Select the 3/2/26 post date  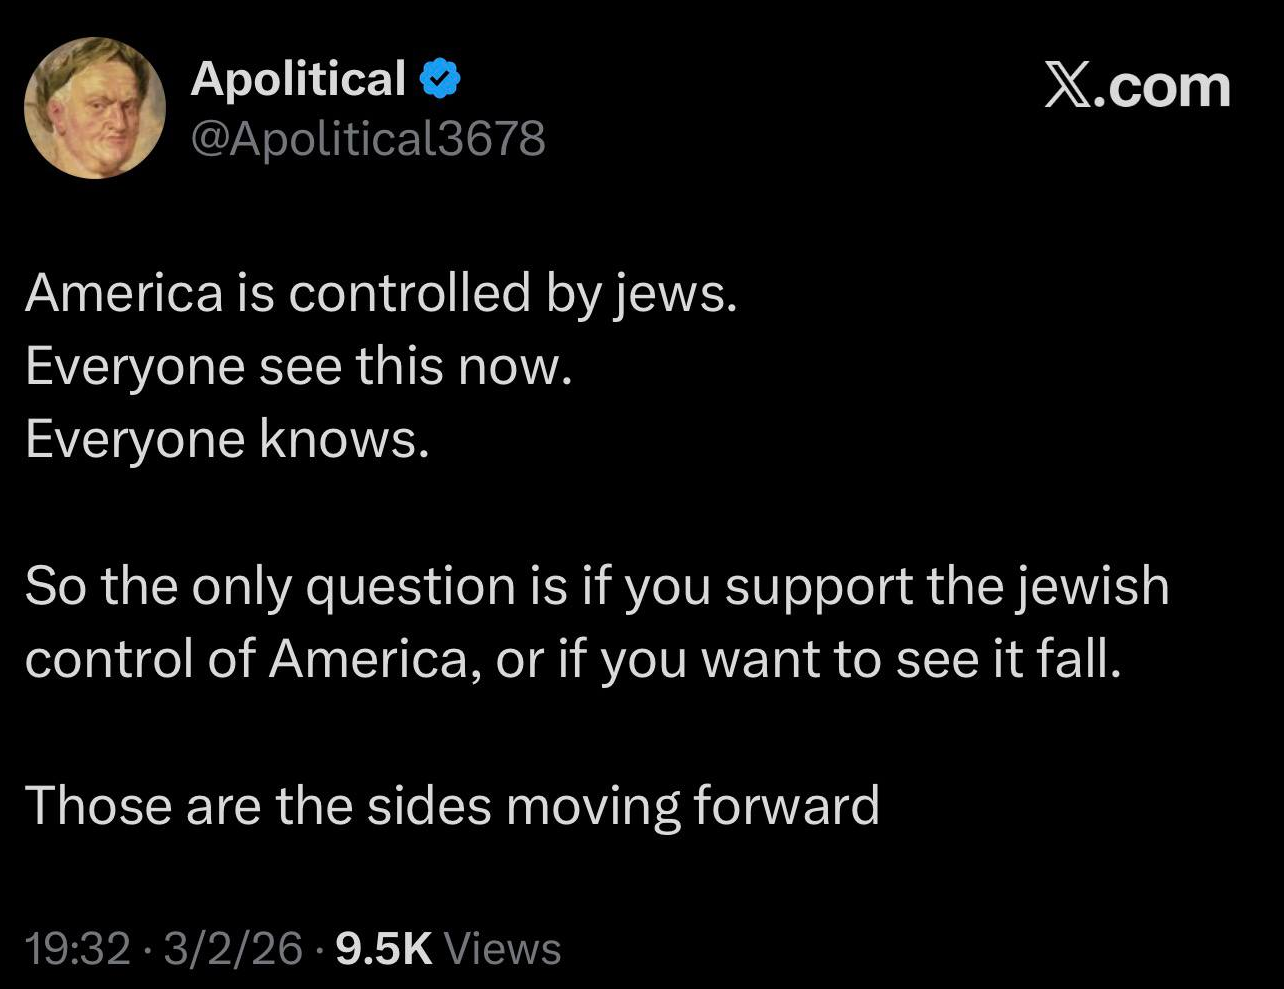click(x=232, y=948)
